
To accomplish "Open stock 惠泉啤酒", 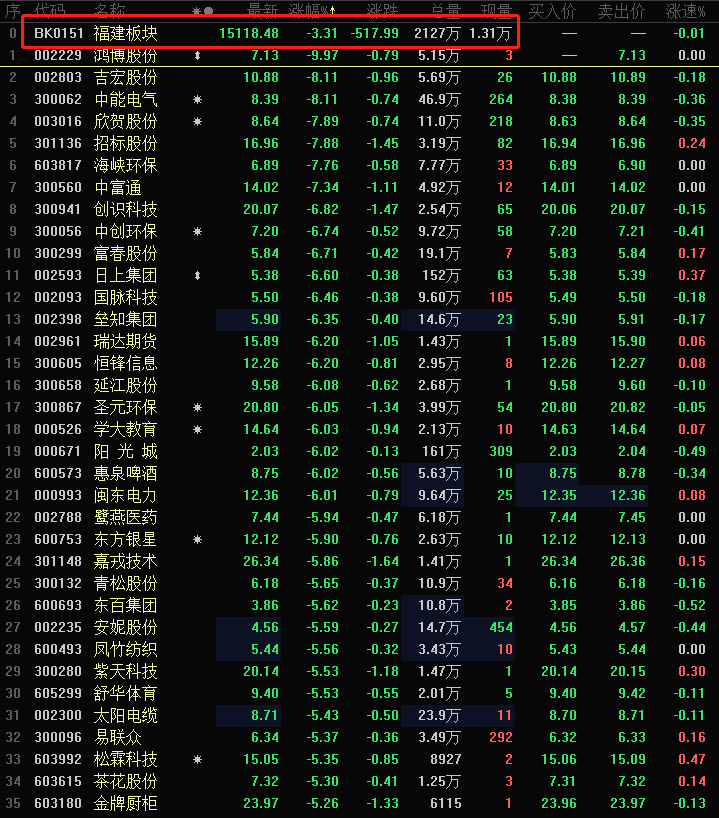I will click(125, 473).
